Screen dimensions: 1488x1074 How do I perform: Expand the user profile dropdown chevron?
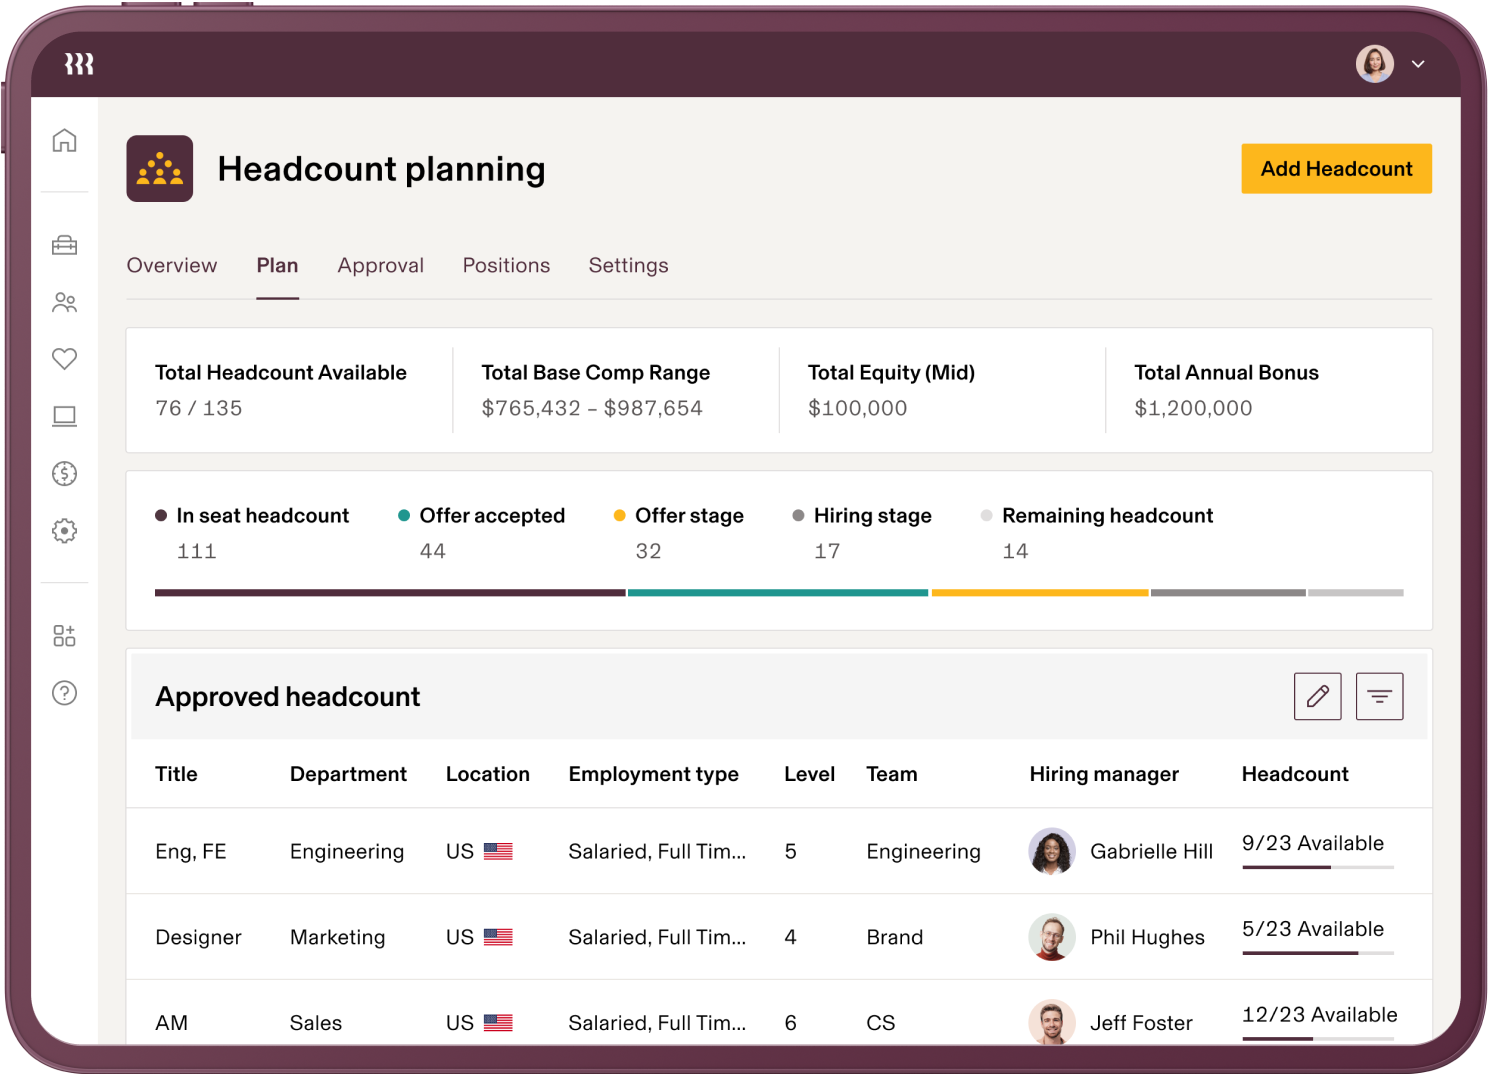coord(1418,64)
